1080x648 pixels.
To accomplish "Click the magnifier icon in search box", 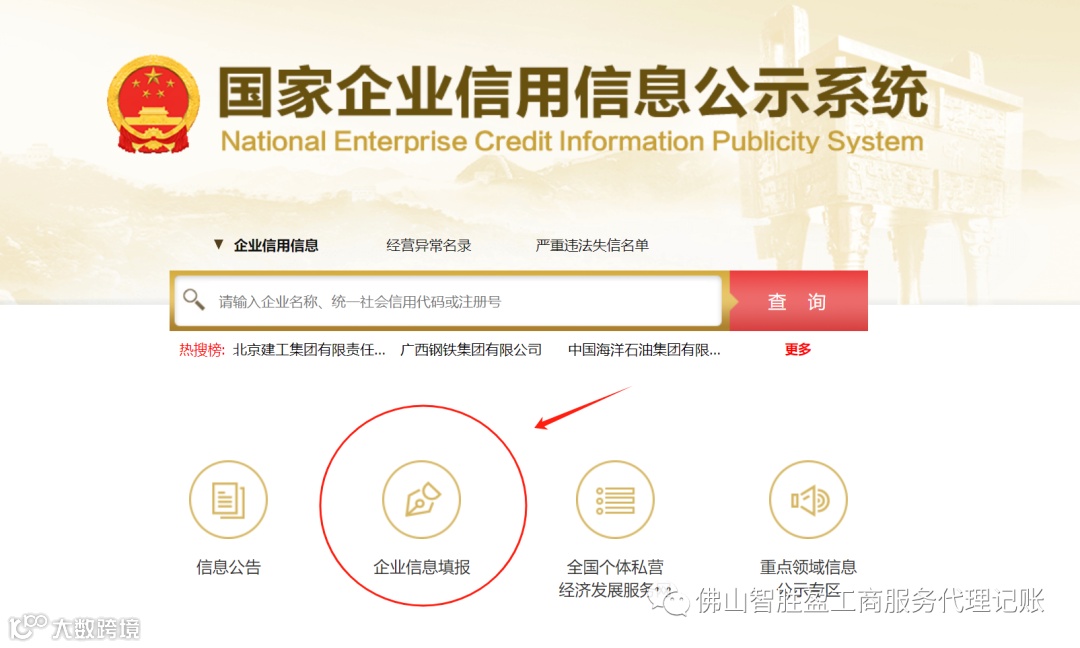I will (x=194, y=300).
